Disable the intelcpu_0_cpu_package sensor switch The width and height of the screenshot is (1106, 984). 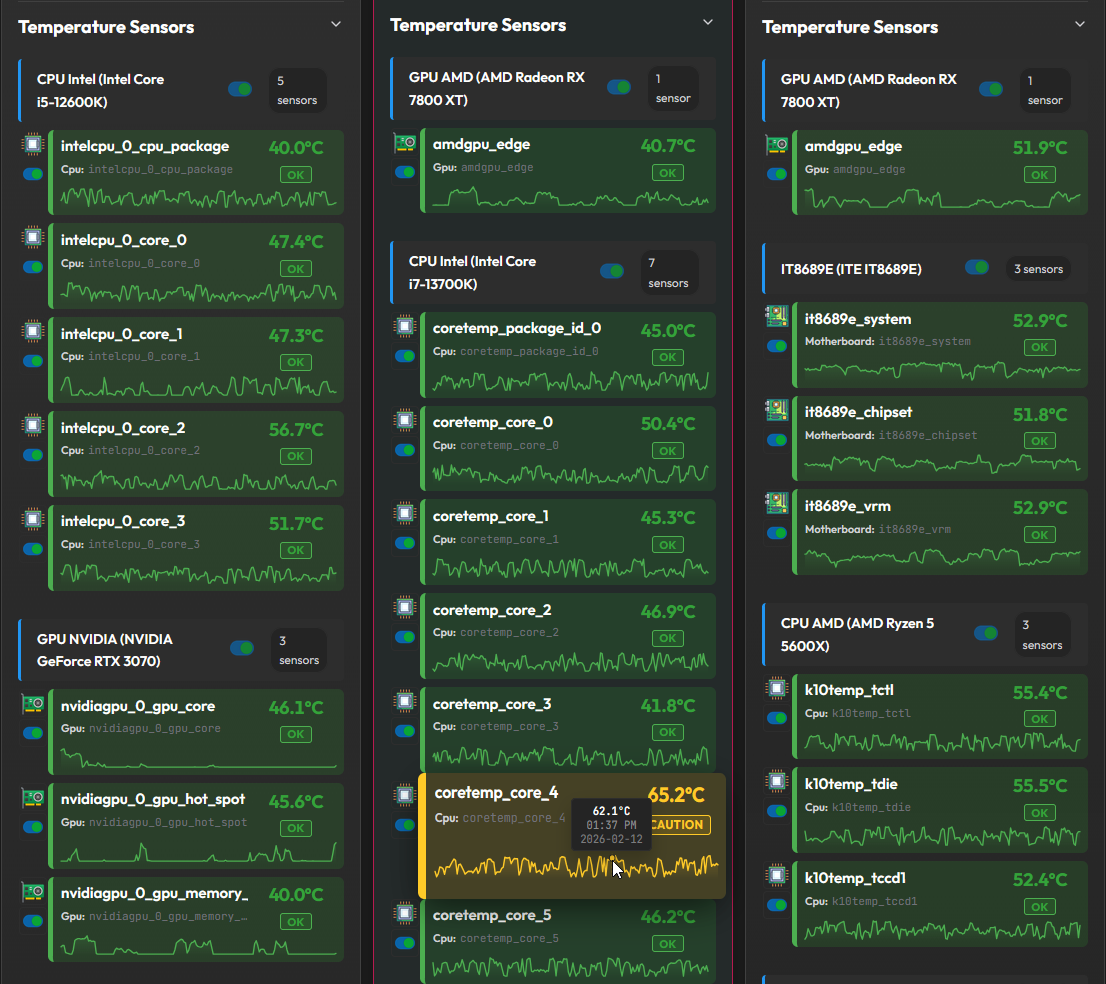(x=33, y=174)
